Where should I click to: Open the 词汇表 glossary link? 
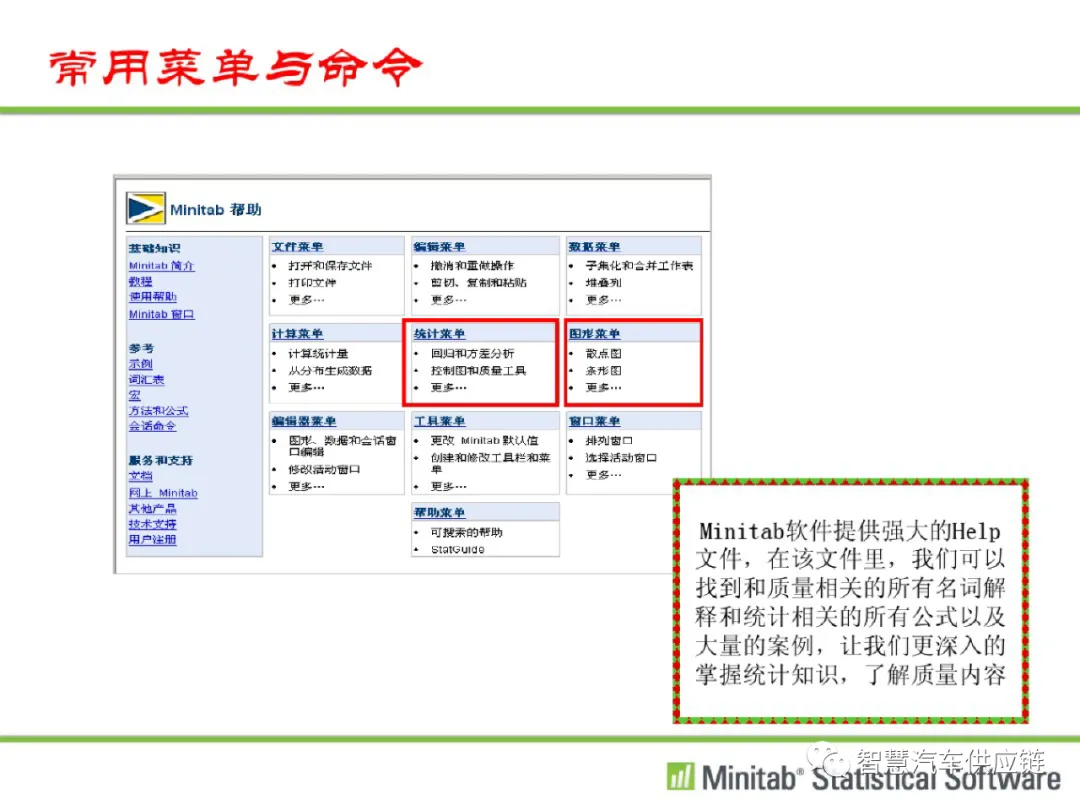coord(147,380)
